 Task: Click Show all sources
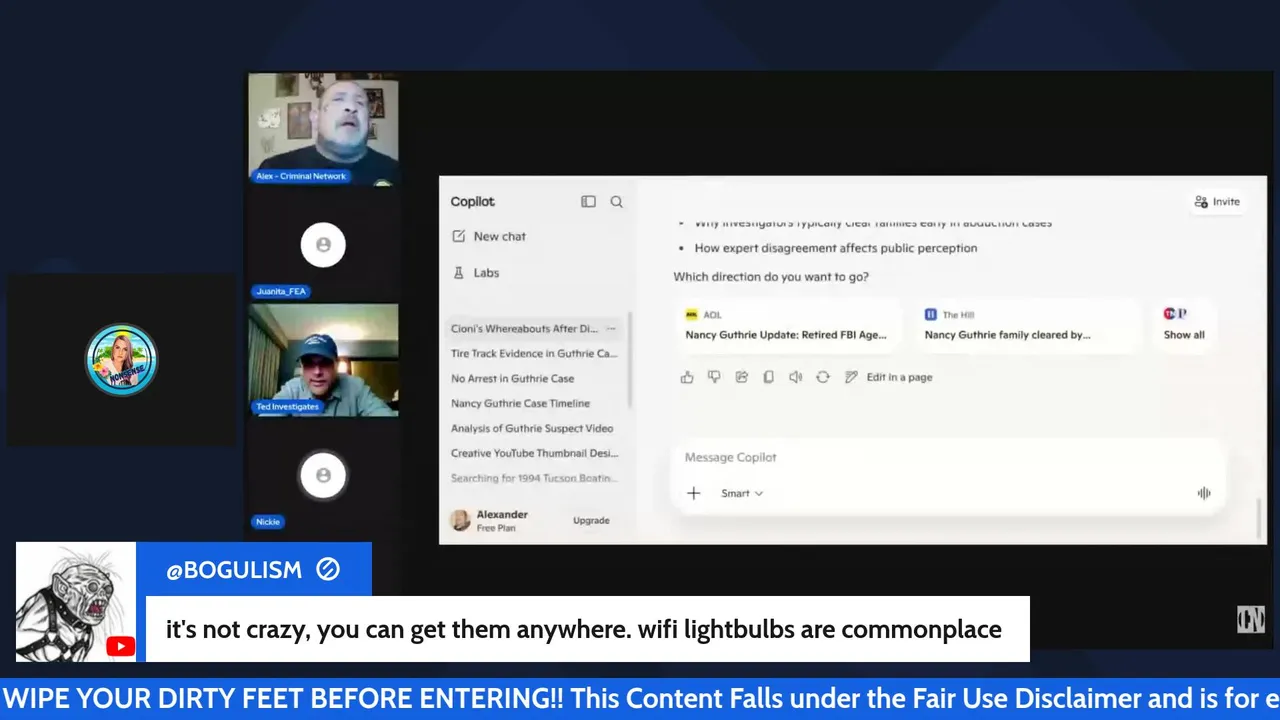[x=1184, y=326]
